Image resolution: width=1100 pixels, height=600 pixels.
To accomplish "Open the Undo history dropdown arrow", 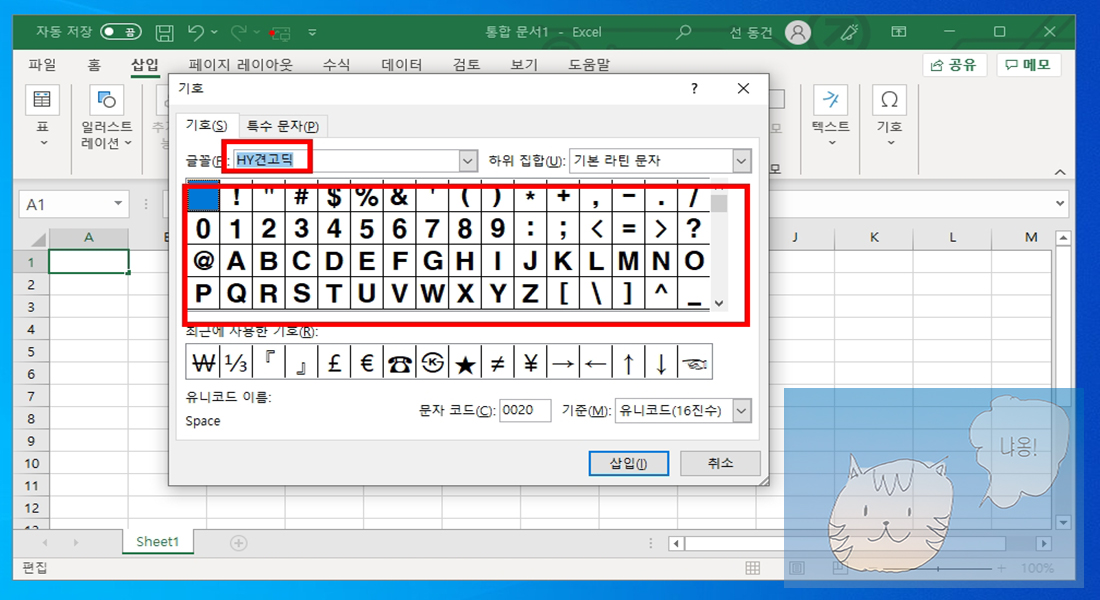I will pyautogui.click(x=214, y=32).
